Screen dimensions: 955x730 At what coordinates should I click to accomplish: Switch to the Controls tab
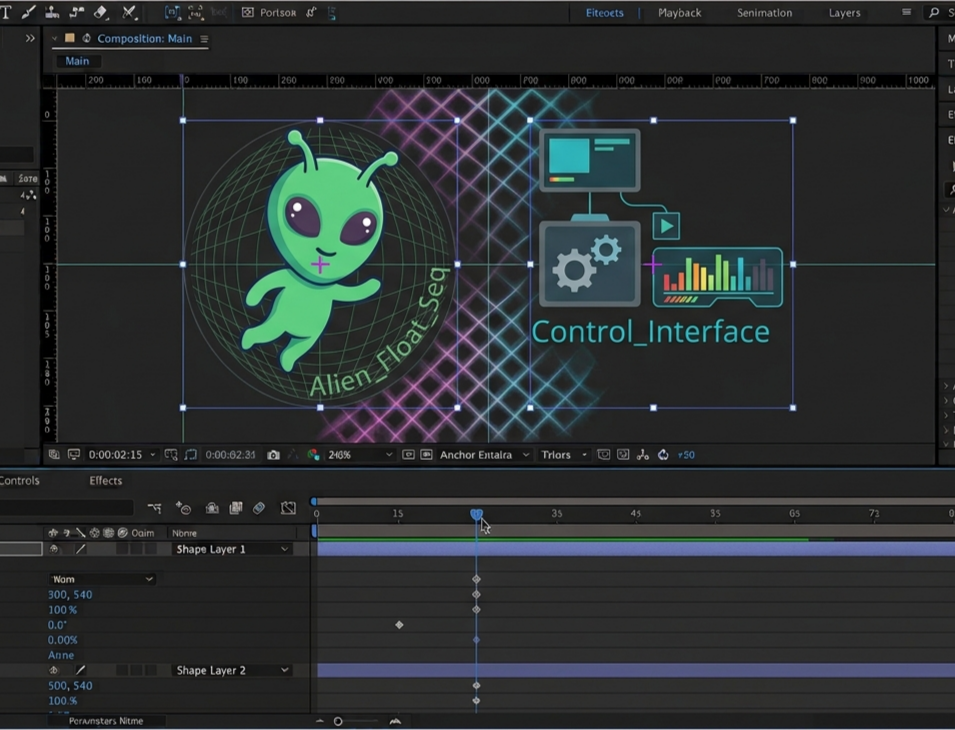19,480
